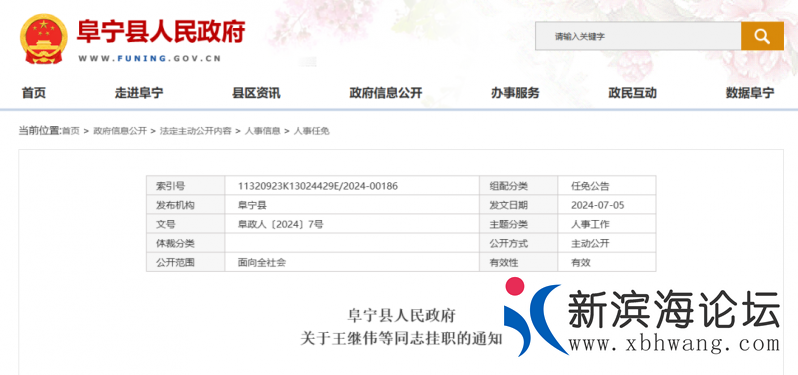Click the 人事工作 value cell
This screenshot has height=375, width=798.
607,224
